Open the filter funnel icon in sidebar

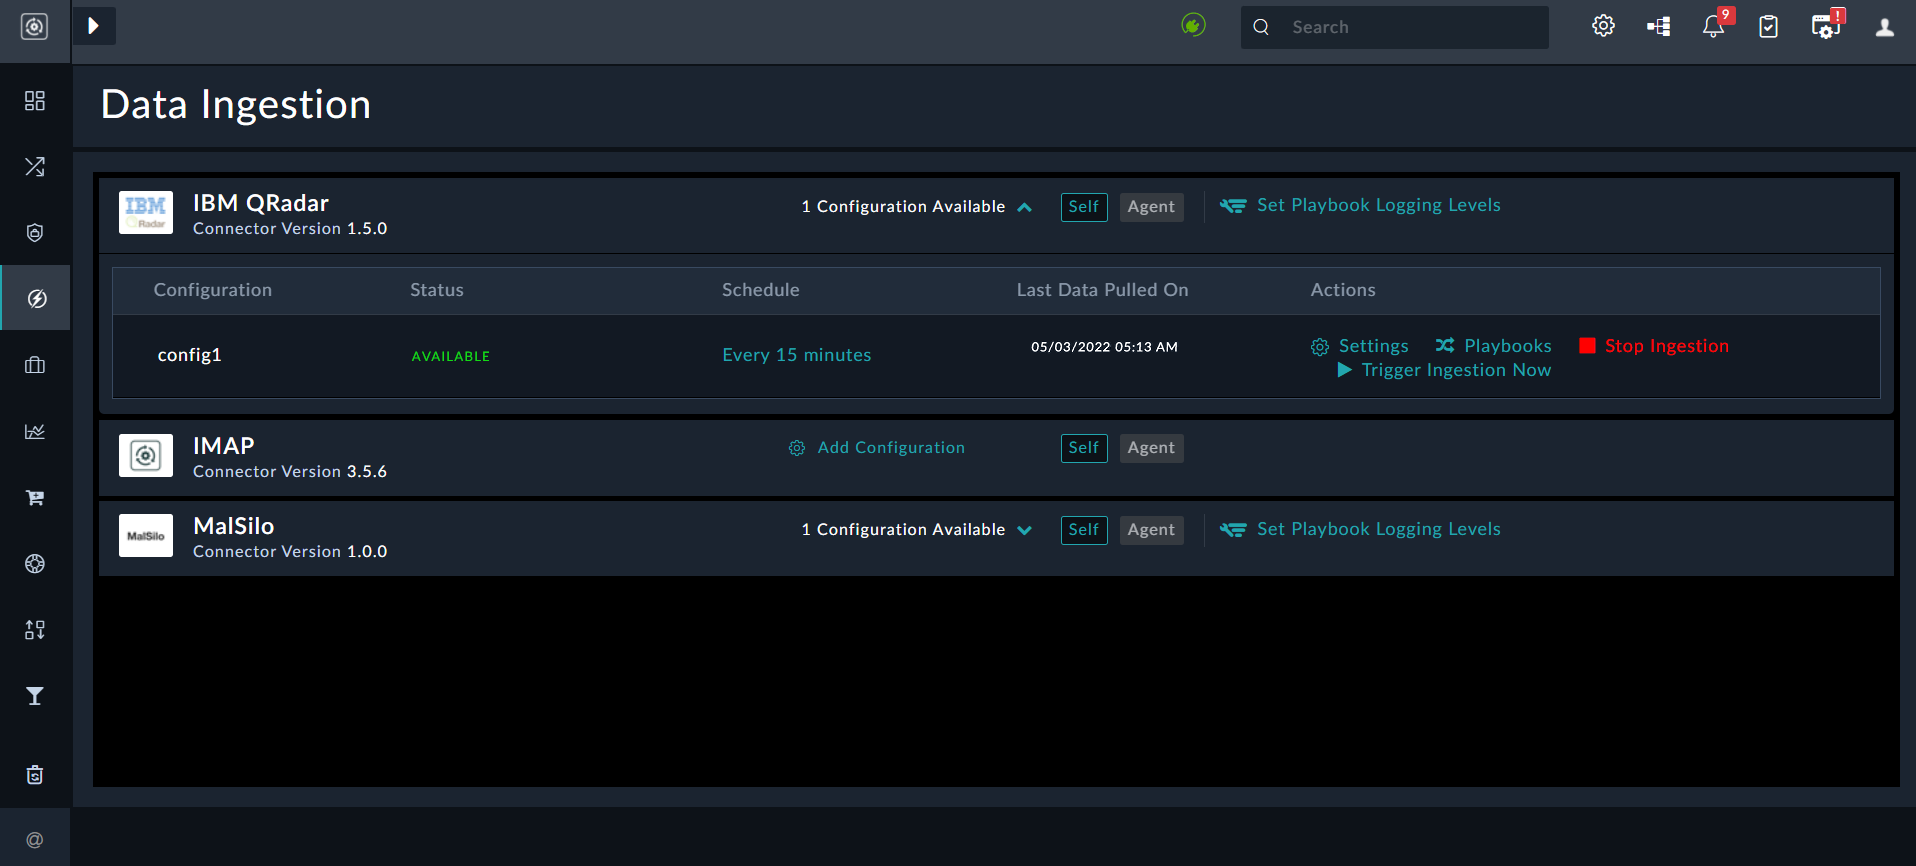(35, 696)
